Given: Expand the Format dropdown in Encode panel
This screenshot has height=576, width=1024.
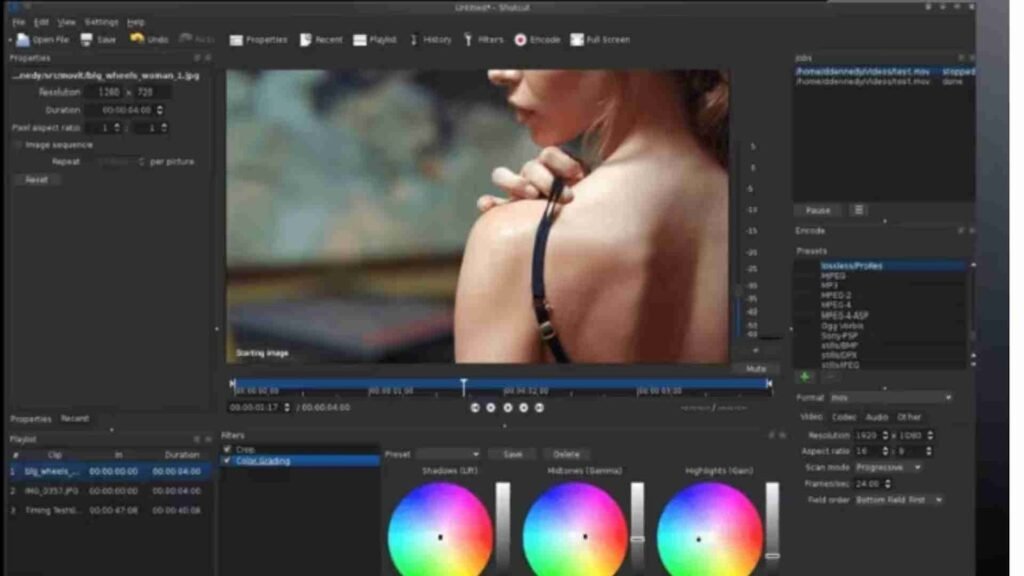Looking at the screenshot, I should [x=890, y=397].
